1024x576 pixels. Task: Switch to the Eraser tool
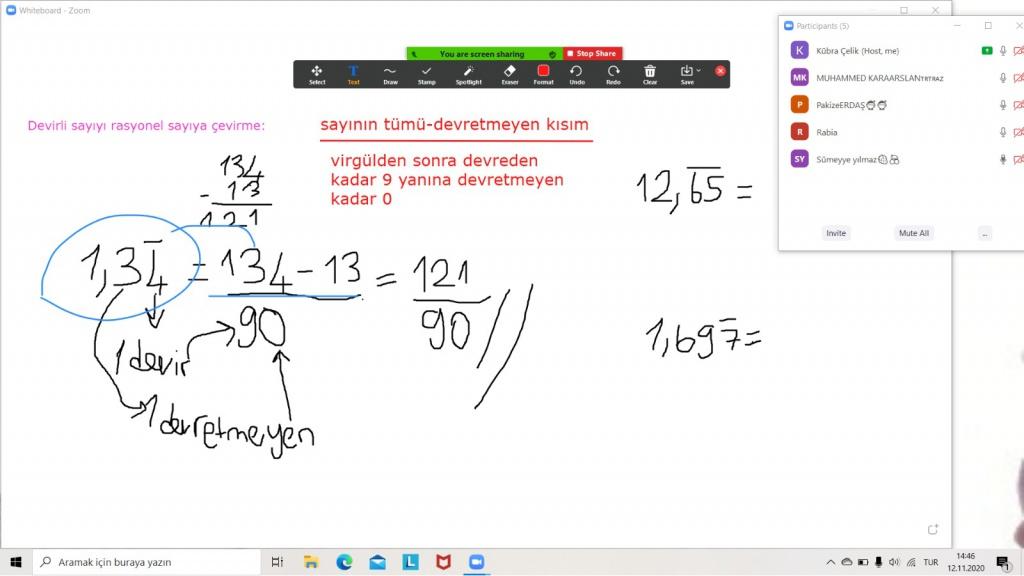tap(510, 74)
